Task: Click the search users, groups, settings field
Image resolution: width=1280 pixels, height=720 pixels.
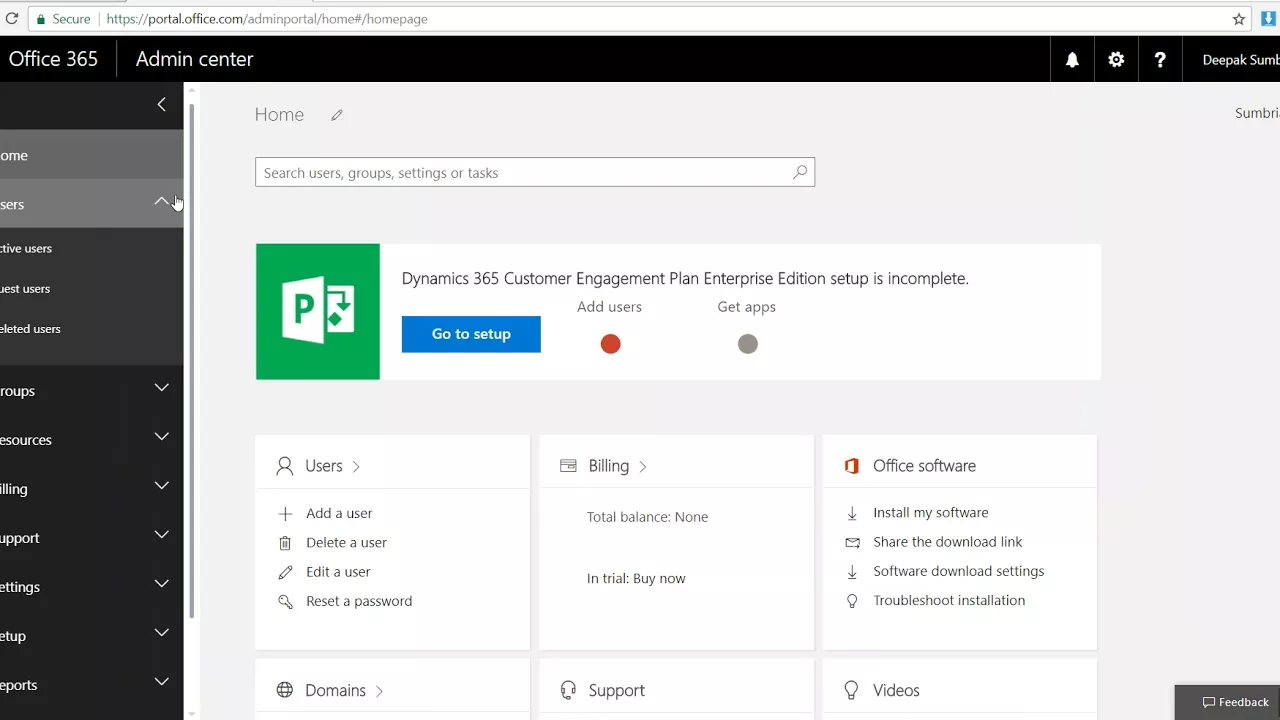Action: coord(535,172)
